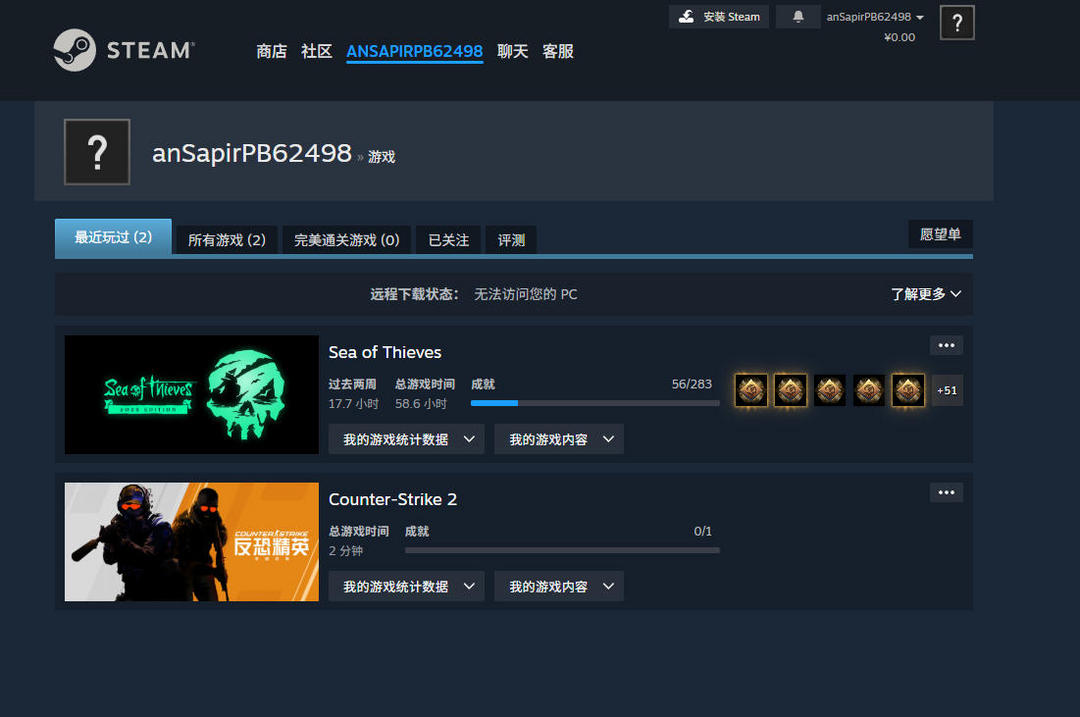The width and height of the screenshot is (1080, 717).
Task: Click the Steam logo in the header
Action: point(124,50)
